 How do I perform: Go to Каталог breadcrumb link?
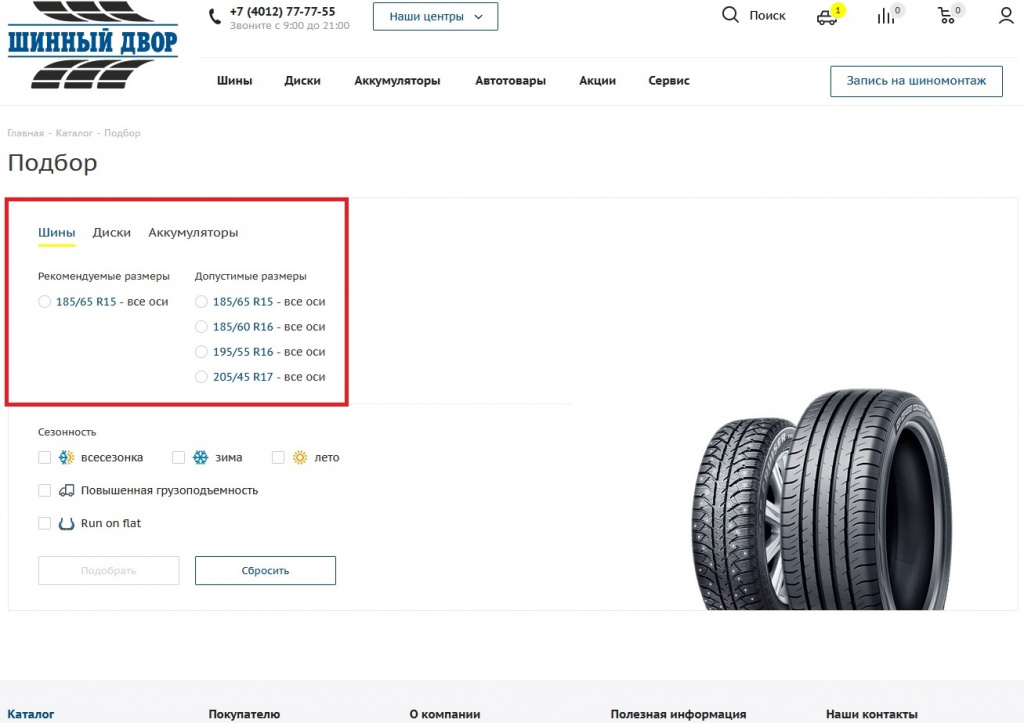[74, 133]
